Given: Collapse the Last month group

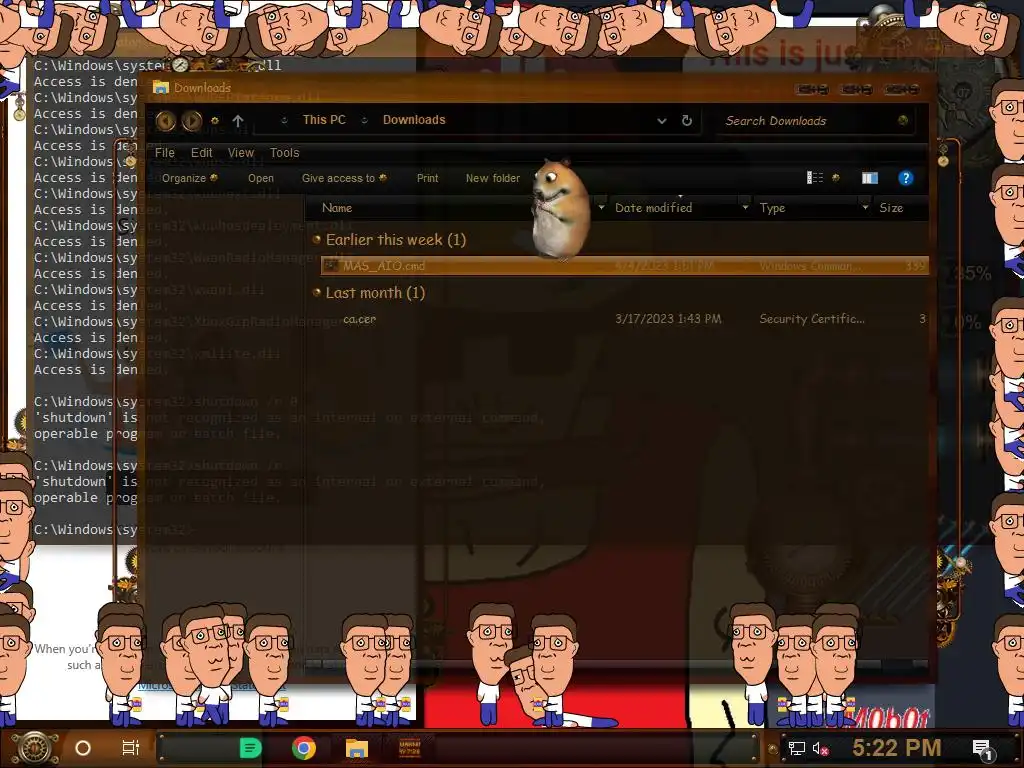Looking at the screenshot, I should tap(317, 293).
